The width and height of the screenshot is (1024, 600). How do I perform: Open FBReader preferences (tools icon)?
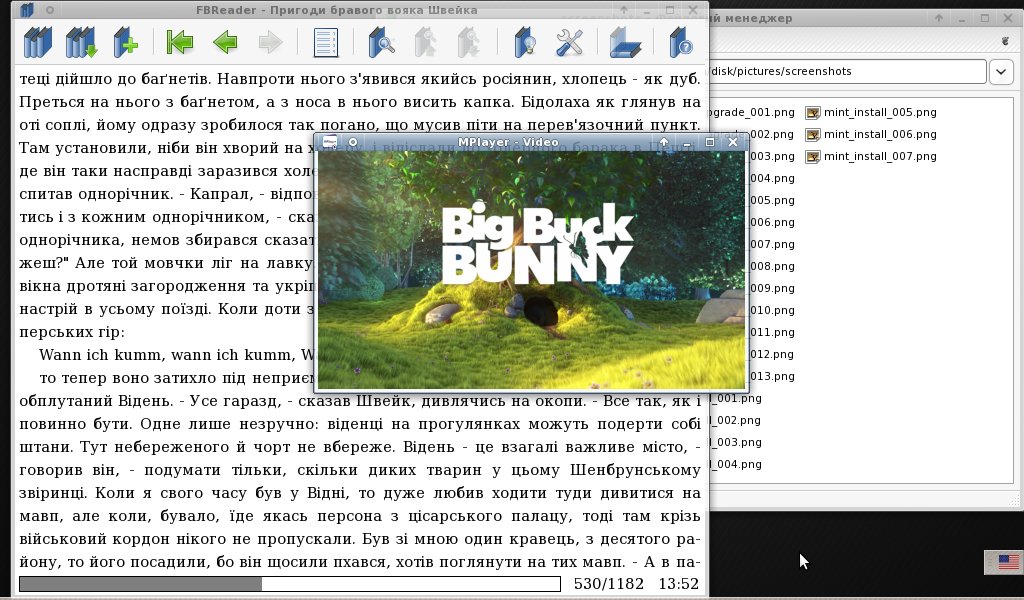click(x=569, y=43)
